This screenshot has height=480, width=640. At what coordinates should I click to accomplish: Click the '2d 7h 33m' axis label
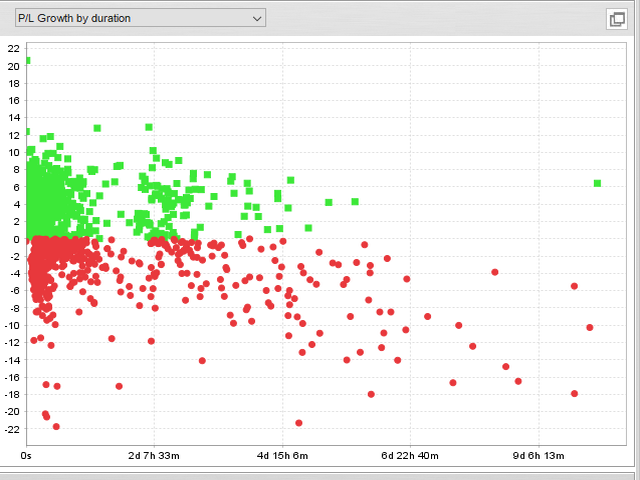(x=154, y=456)
